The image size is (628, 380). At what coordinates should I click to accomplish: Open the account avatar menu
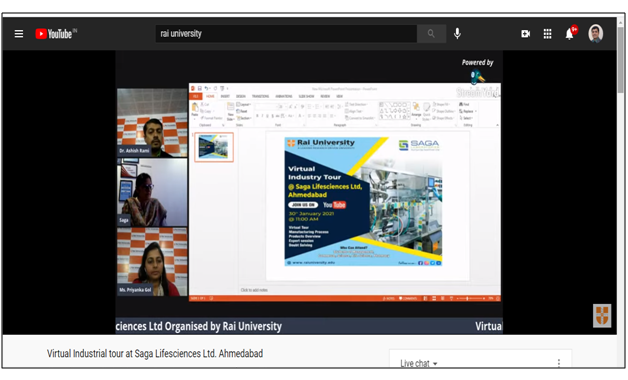point(596,34)
